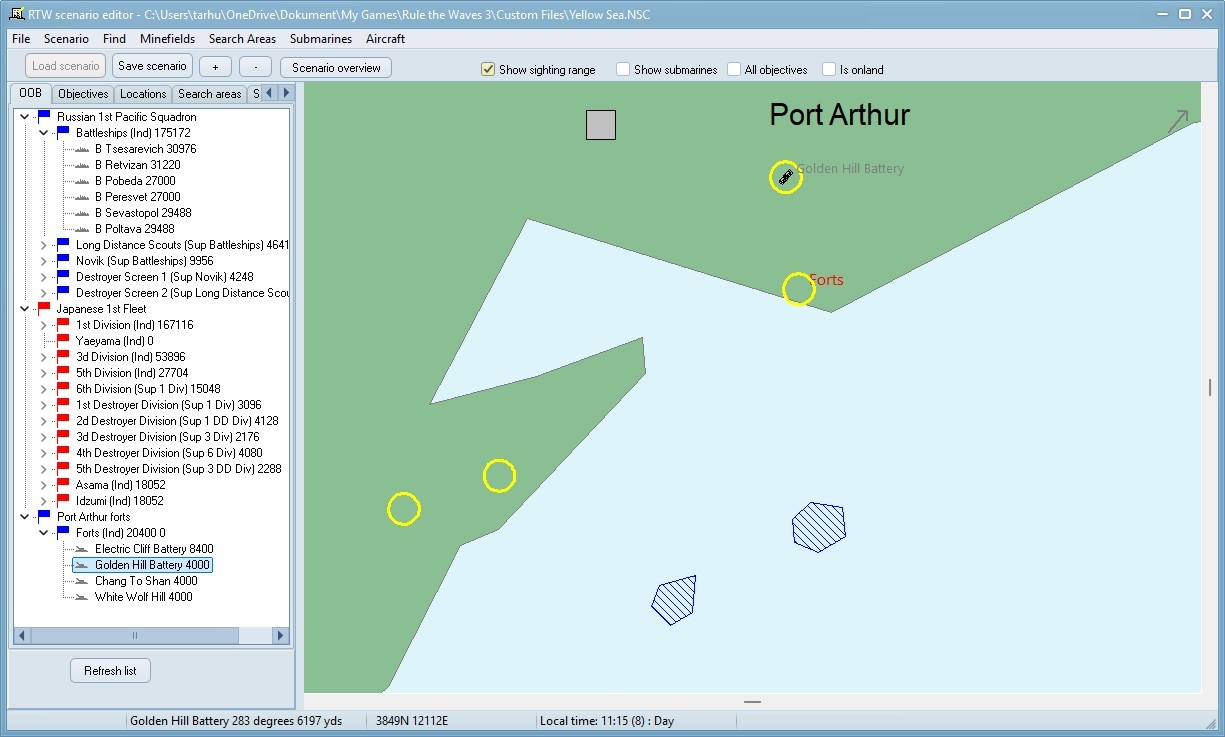Uncheck Show sighting range checkbox
The image size is (1225, 737).
(488, 70)
